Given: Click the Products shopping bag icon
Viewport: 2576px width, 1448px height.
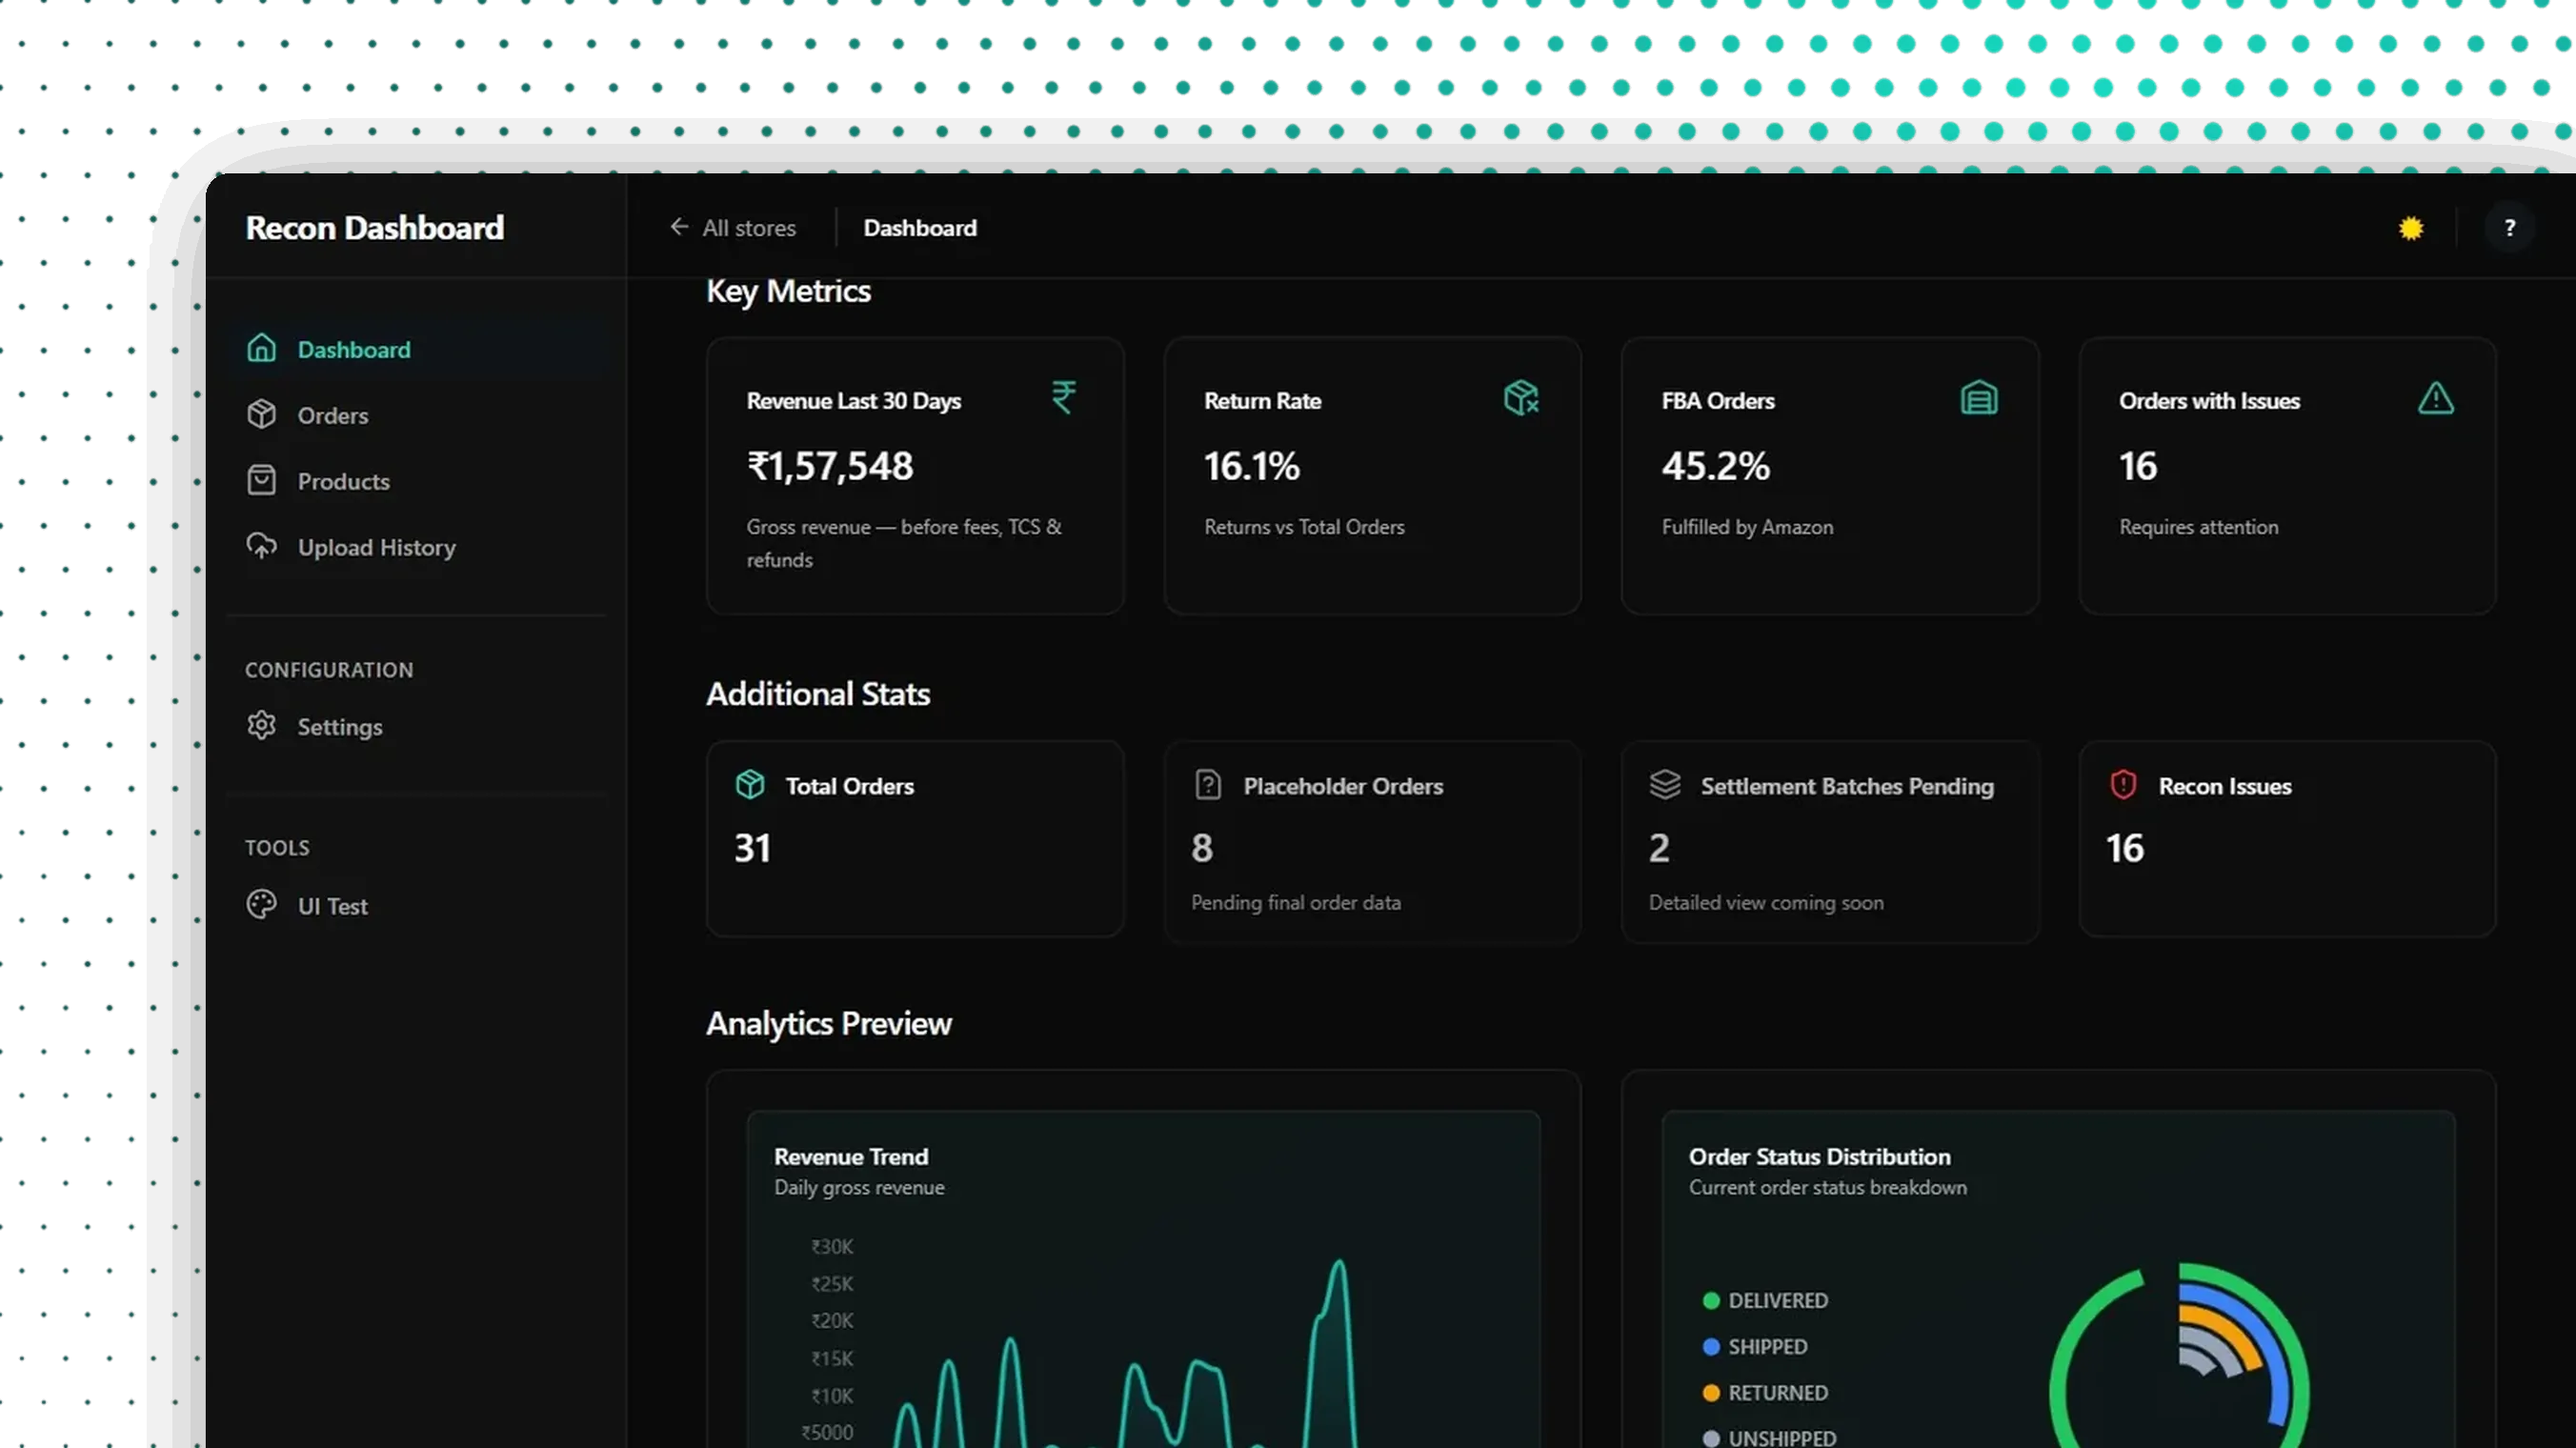Looking at the screenshot, I should point(262,480).
